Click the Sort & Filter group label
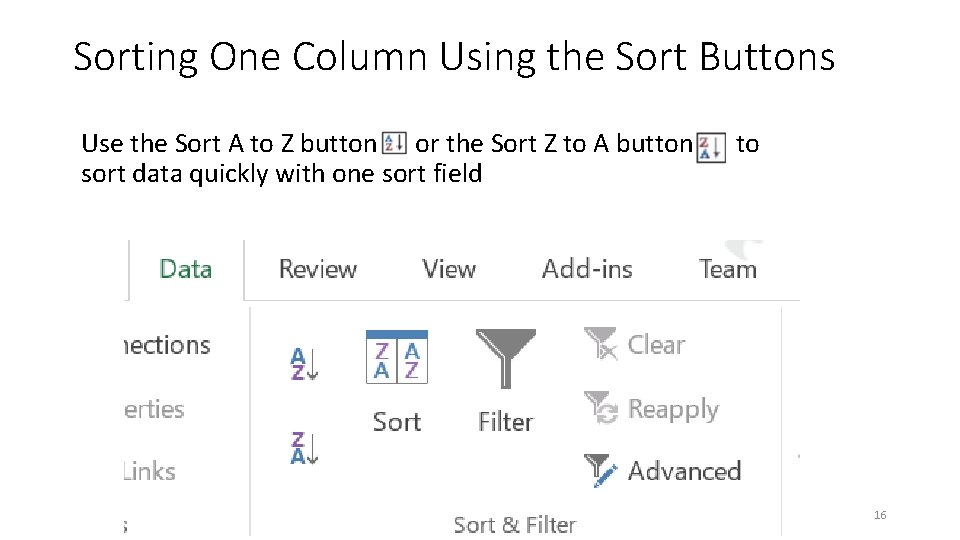The width and height of the screenshot is (960, 540). coord(514,524)
